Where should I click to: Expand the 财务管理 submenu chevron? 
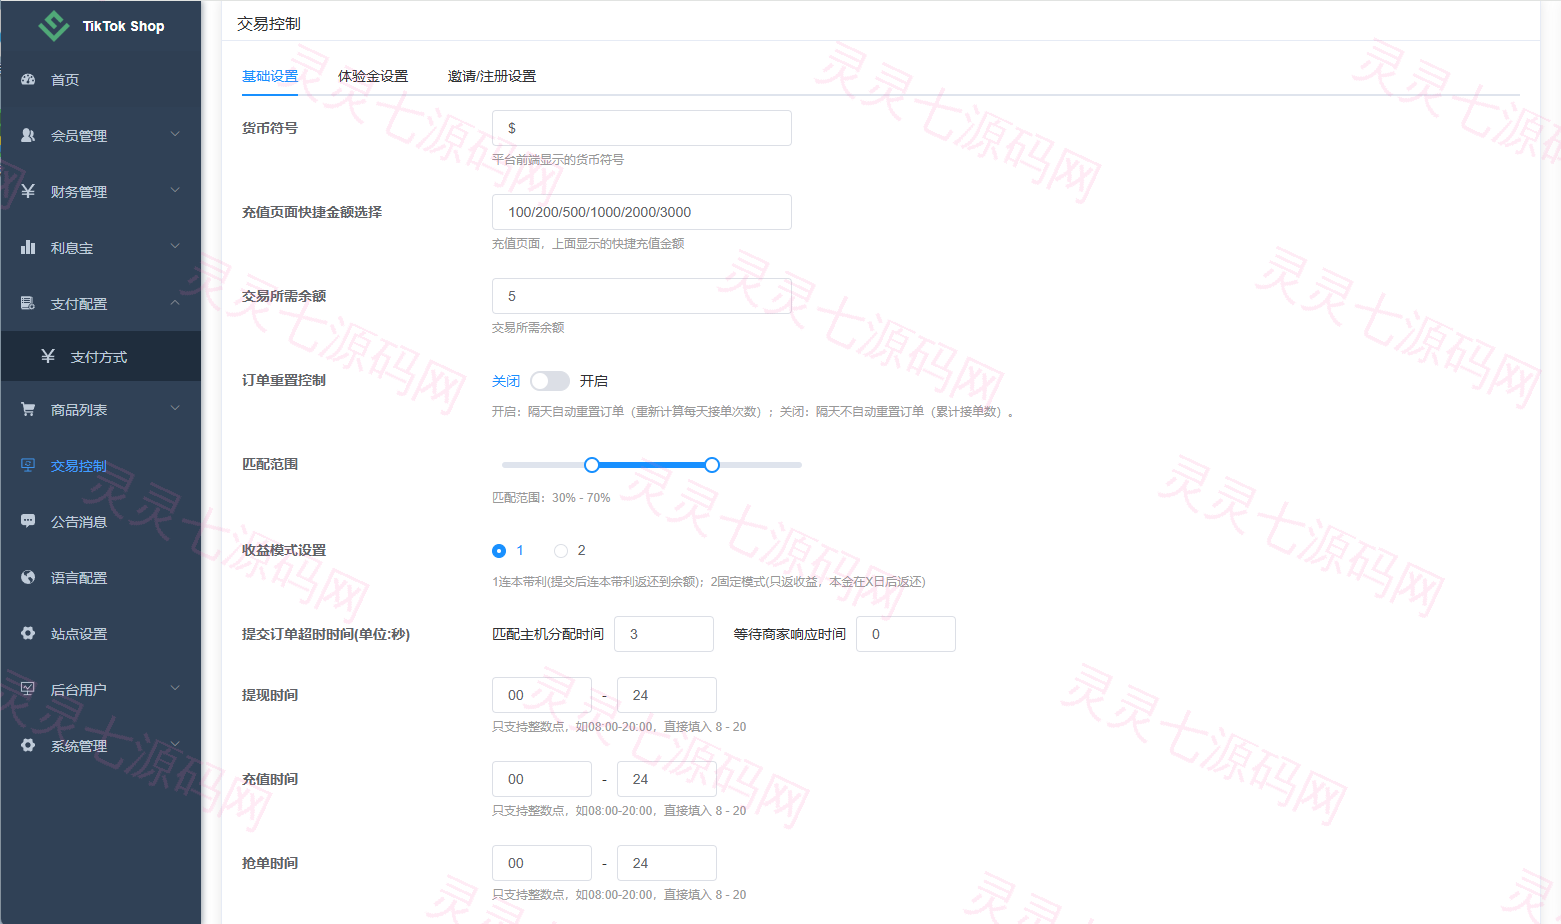pos(175,190)
